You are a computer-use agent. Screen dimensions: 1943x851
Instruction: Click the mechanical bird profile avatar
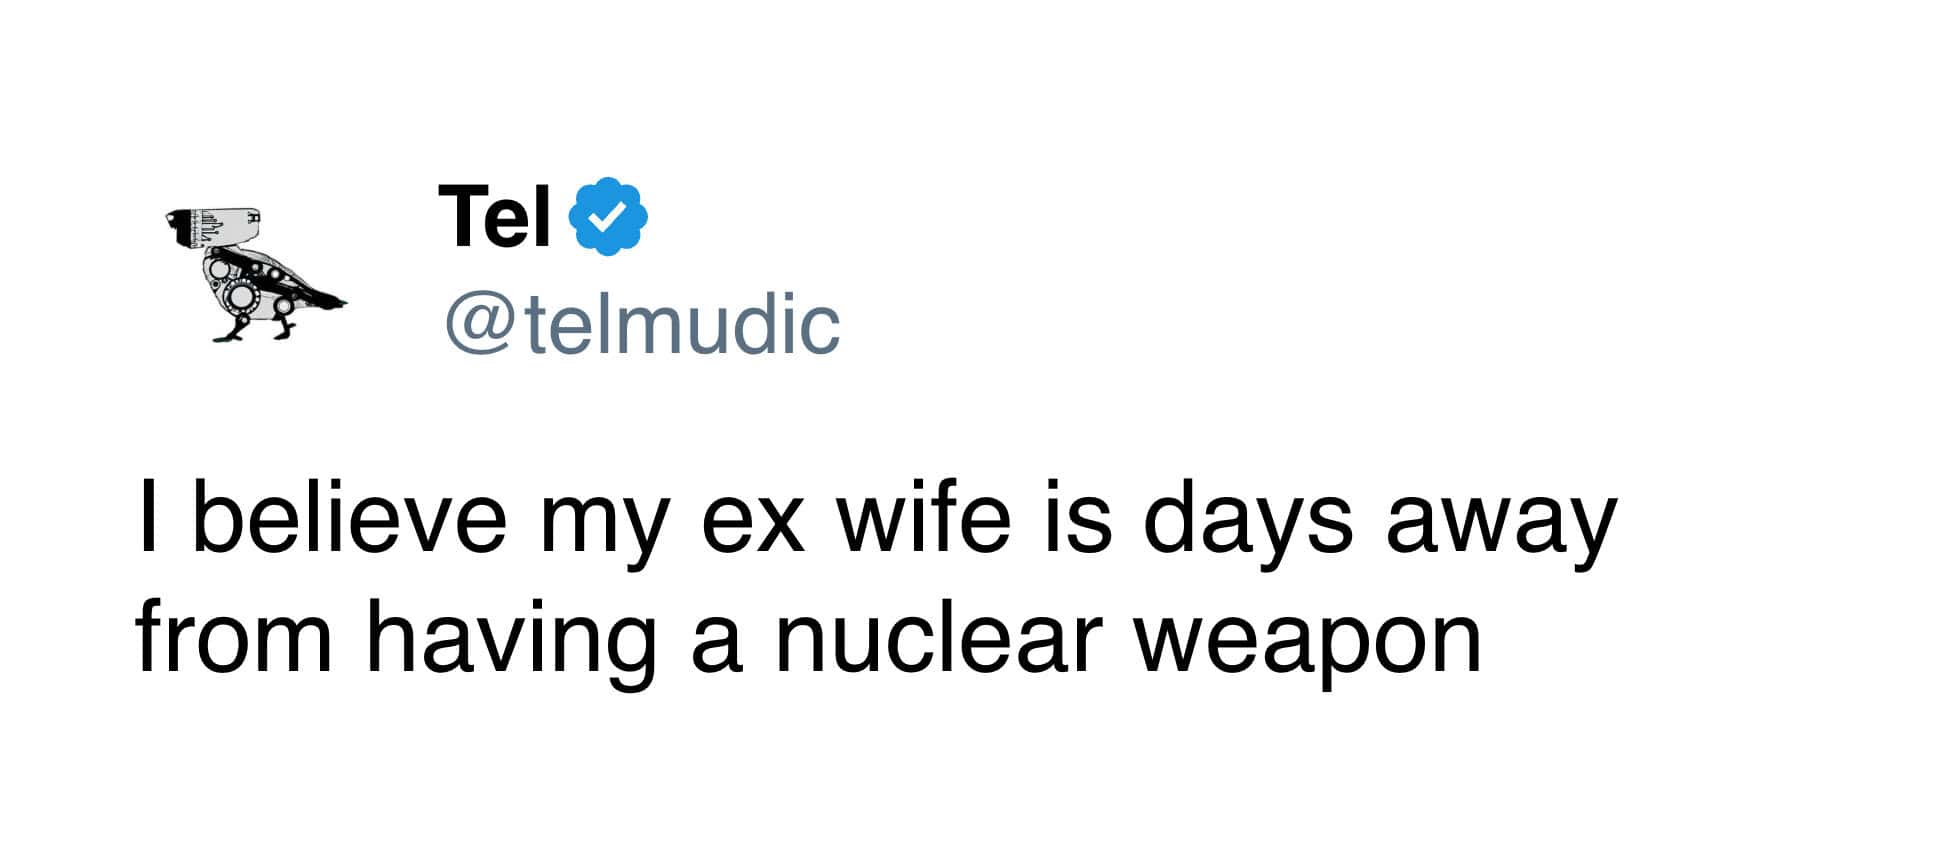click(254, 274)
